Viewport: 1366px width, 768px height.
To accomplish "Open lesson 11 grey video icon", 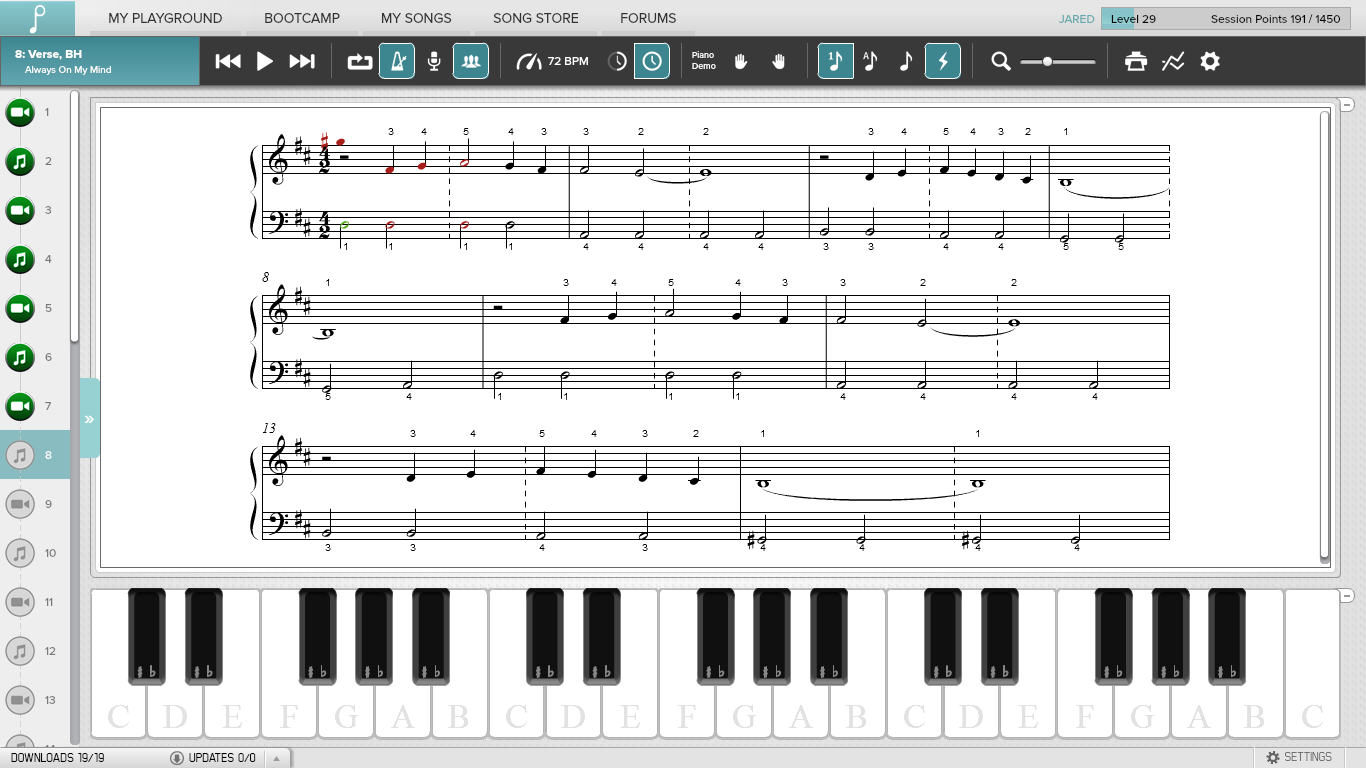I will pyautogui.click(x=20, y=603).
